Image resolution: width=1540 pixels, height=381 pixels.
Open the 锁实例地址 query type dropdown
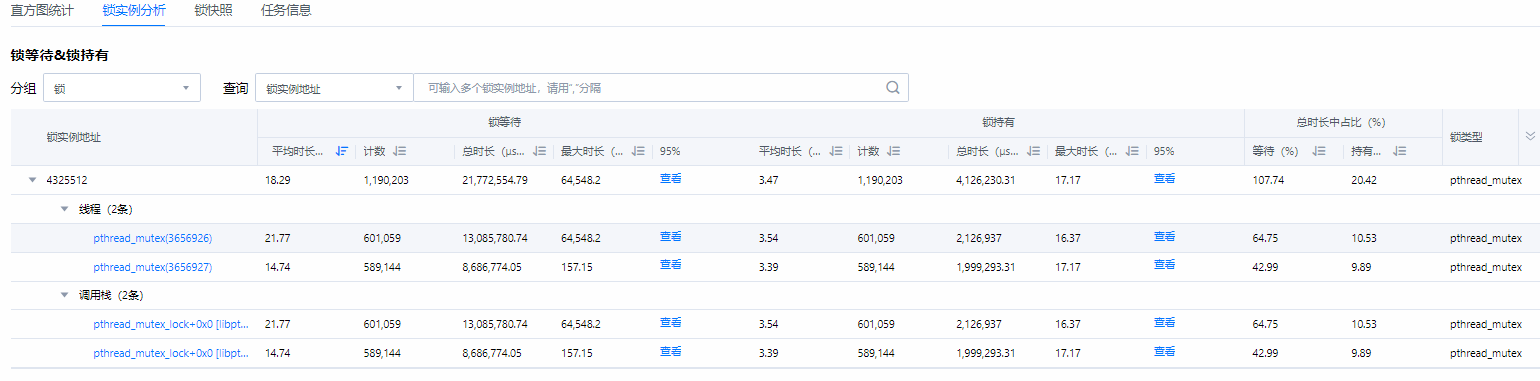[x=334, y=88]
